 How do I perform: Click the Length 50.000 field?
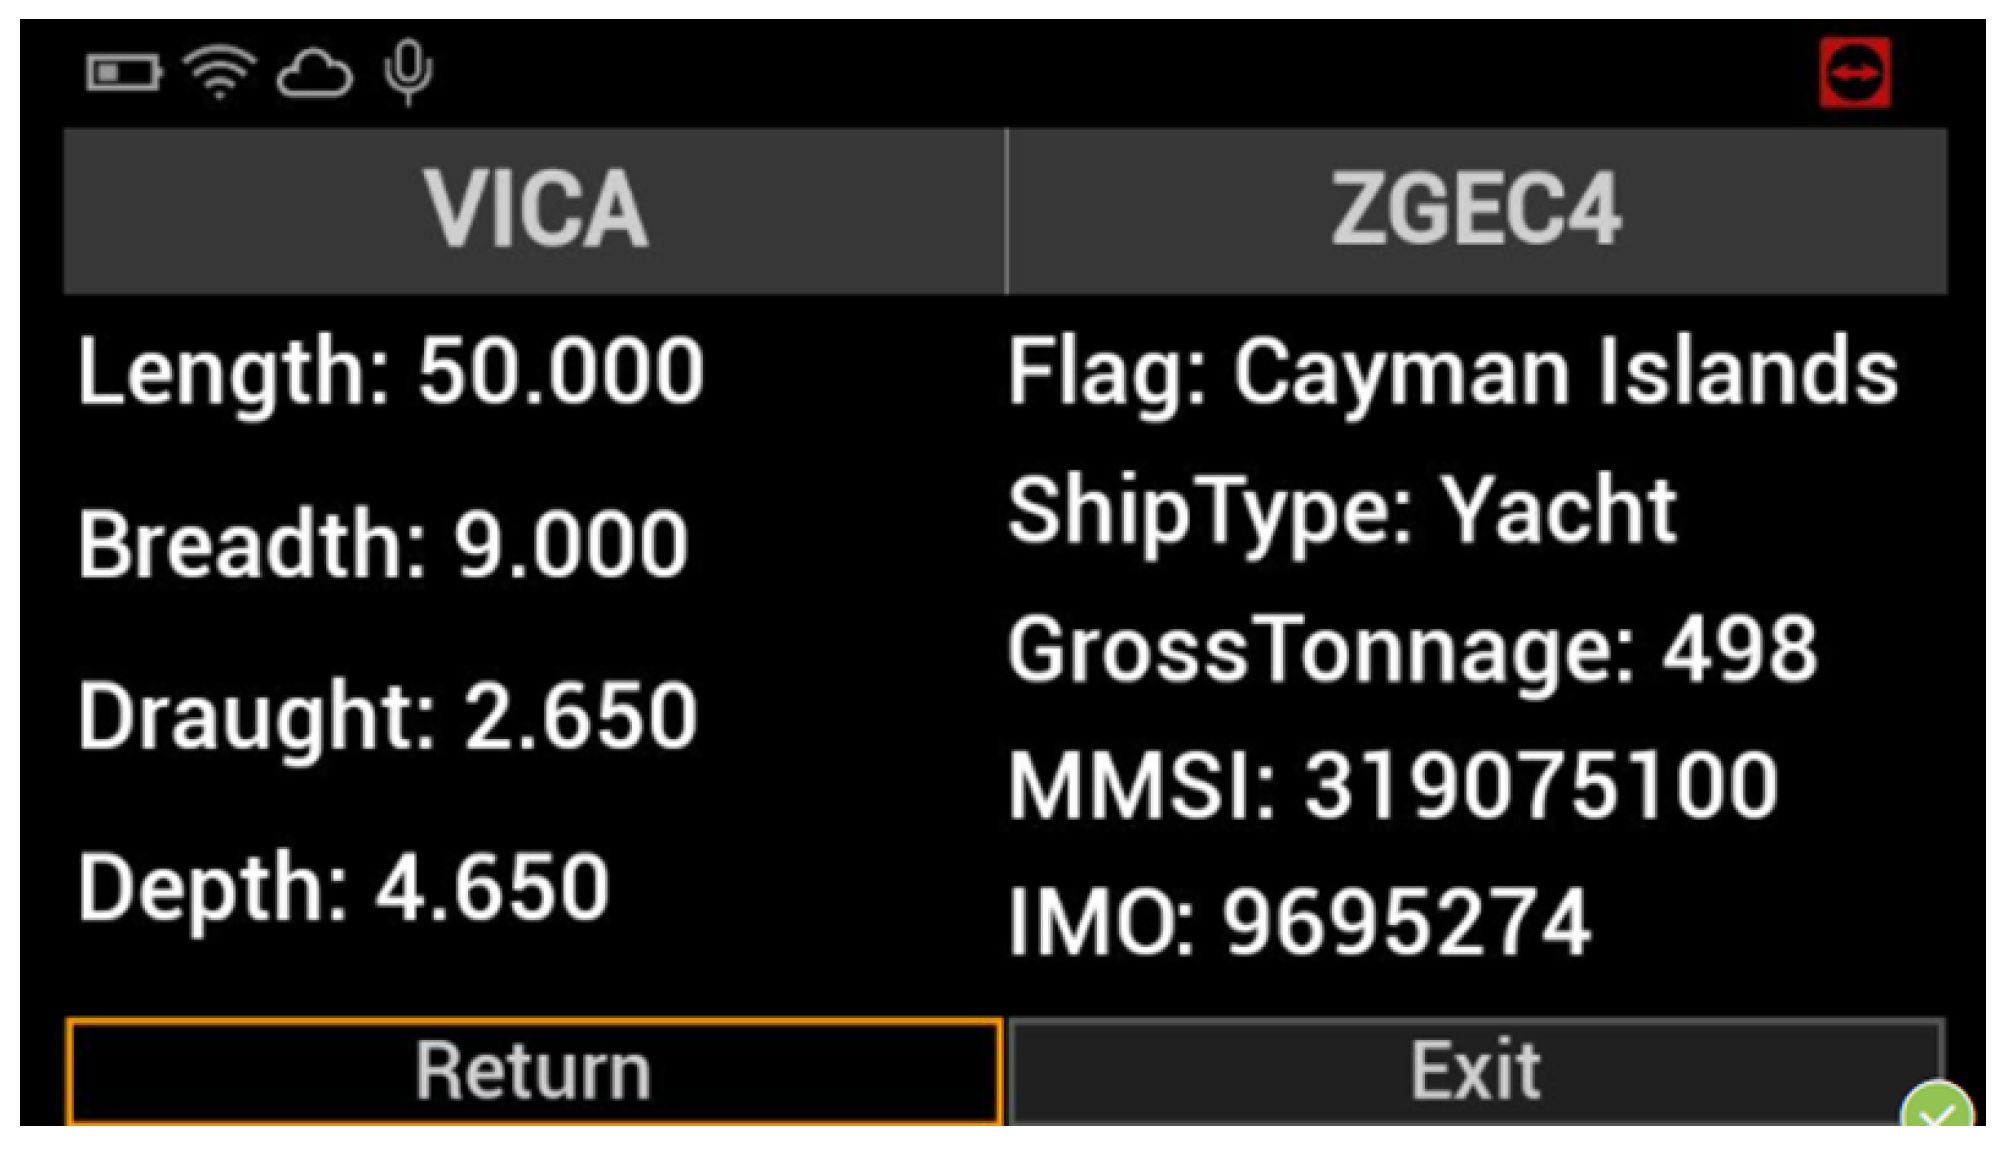[391, 372]
